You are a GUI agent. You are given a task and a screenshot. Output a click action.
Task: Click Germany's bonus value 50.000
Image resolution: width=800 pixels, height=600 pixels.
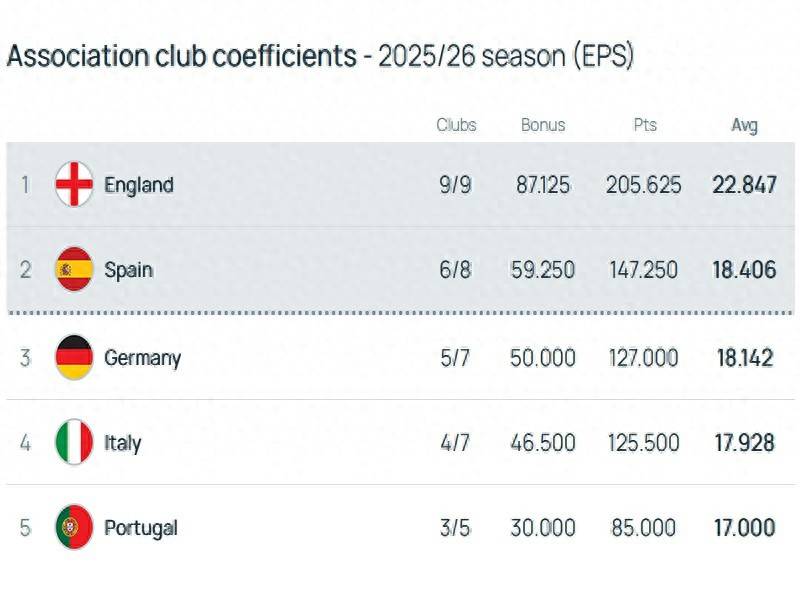click(543, 357)
